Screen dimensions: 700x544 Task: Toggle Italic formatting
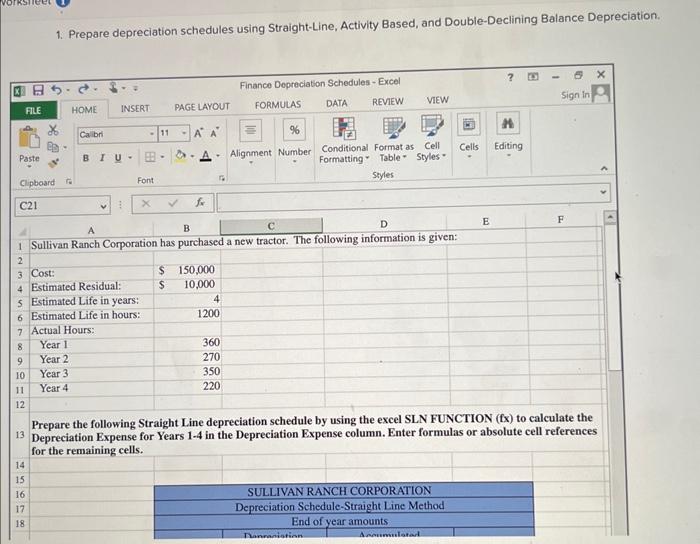point(102,158)
